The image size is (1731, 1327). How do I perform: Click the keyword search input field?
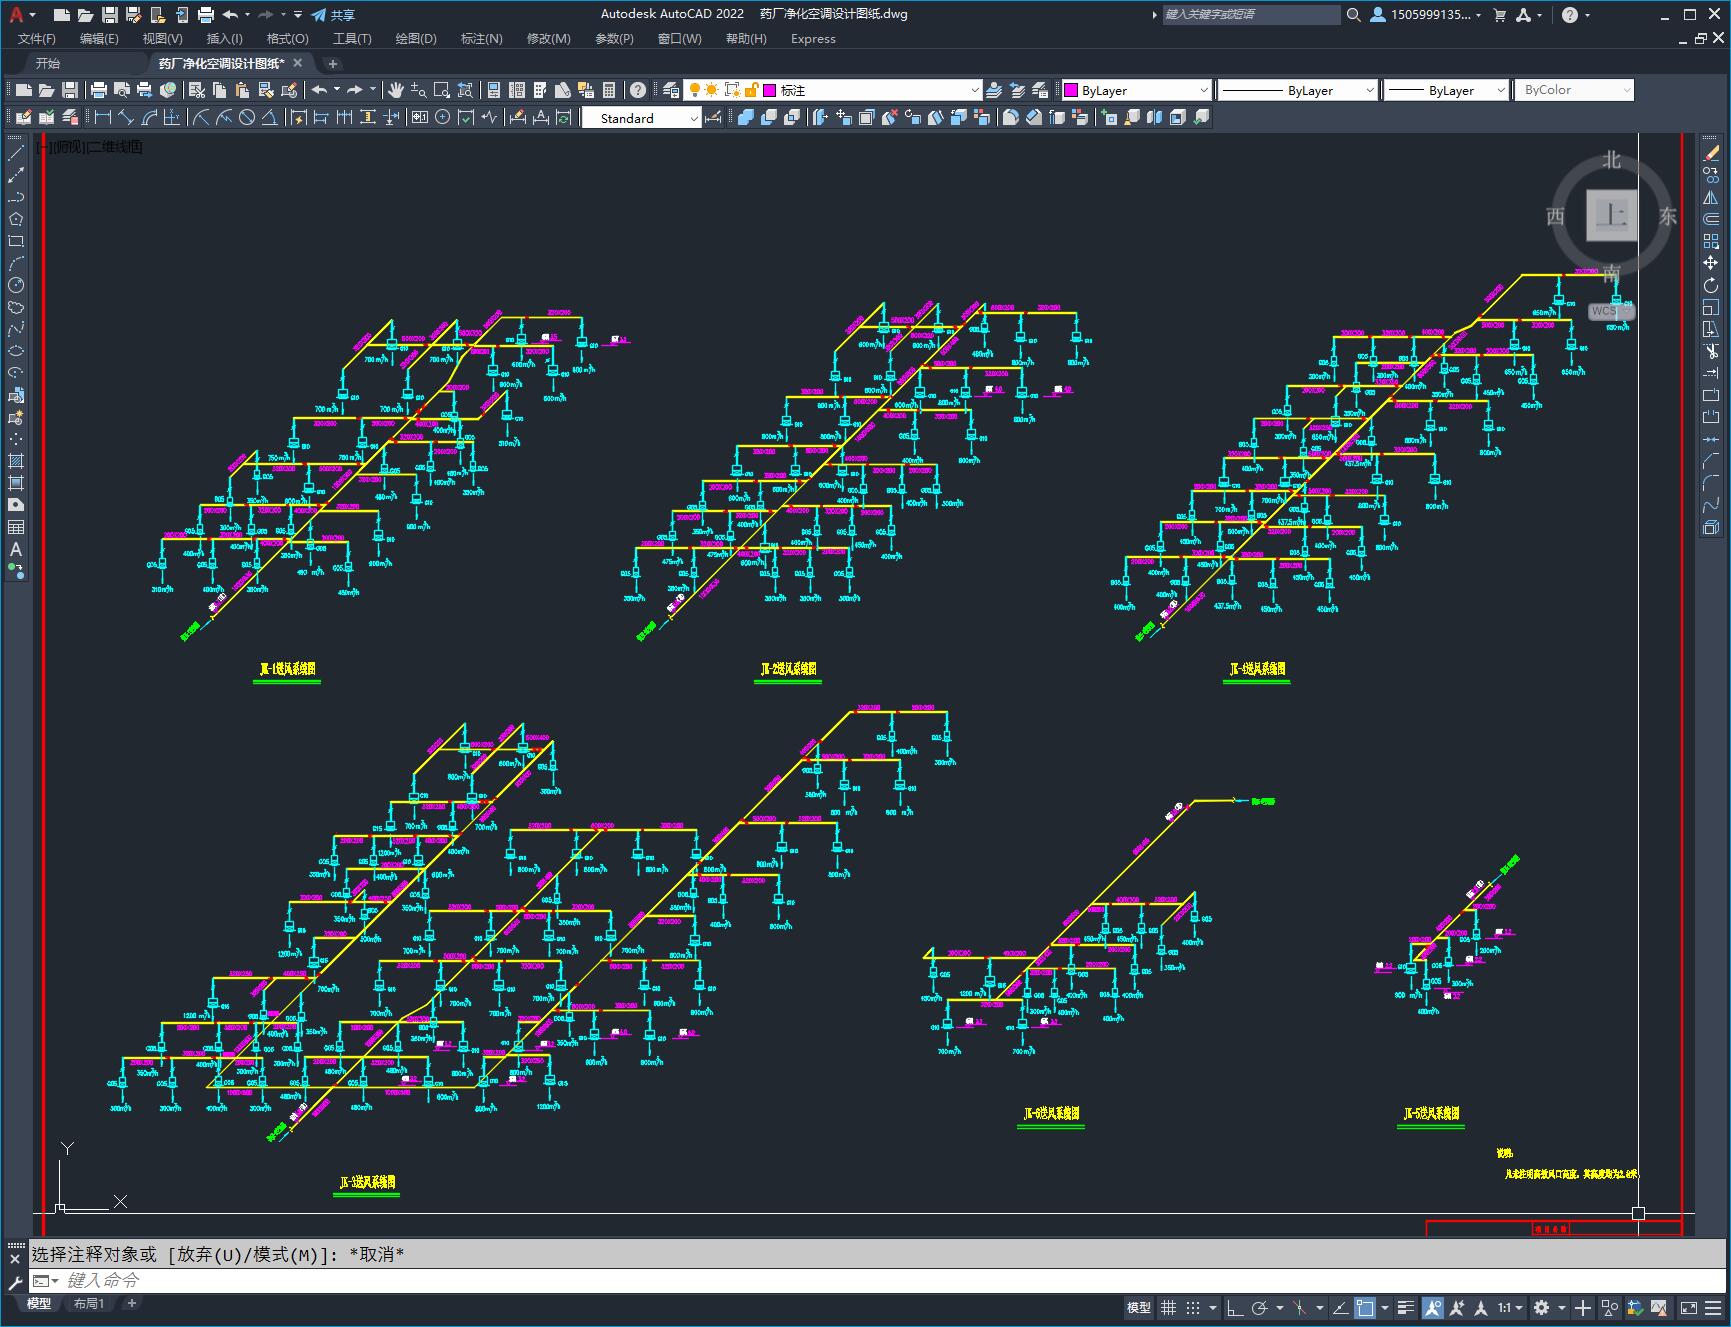click(1250, 14)
